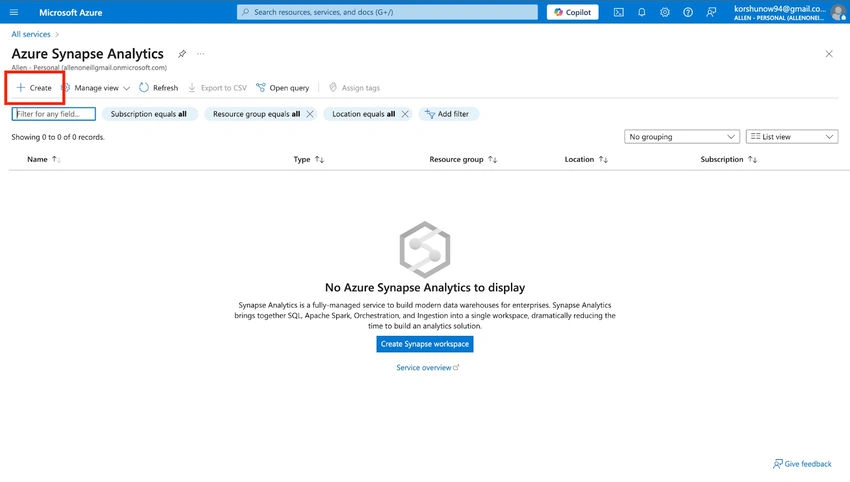
Task: Go back to All services breadcrumb
Action: click(x=31, y=34)
